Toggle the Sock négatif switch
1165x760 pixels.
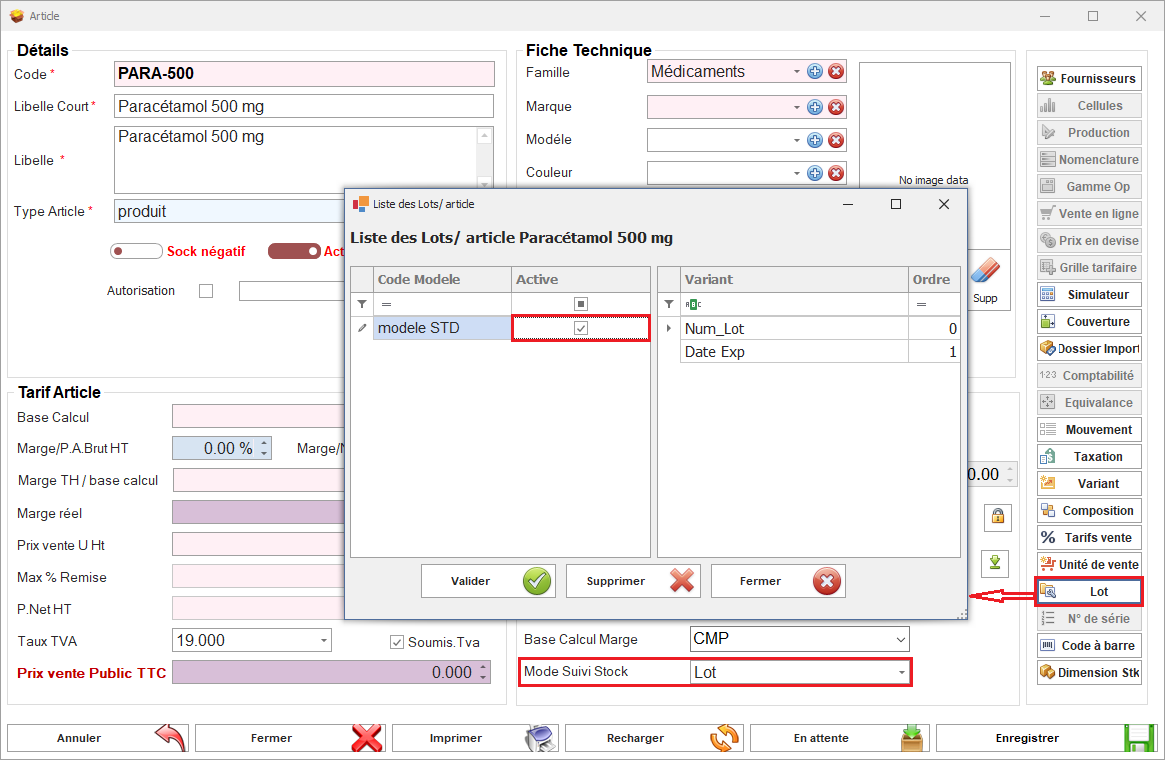(136, 252)
